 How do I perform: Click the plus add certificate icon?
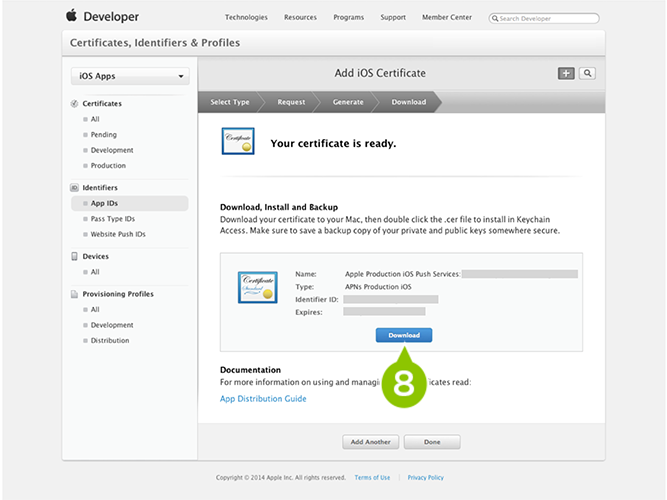tap(566, 73)
